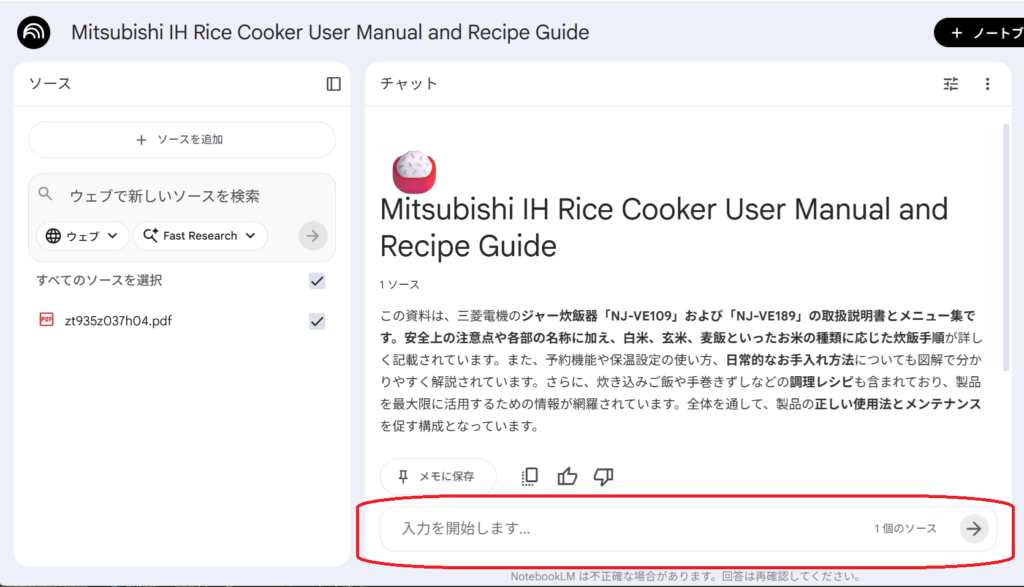This screenshot has width=1024, height=587.
Task: Click the メモに保存 button
Action: click(x=438, y=477)
